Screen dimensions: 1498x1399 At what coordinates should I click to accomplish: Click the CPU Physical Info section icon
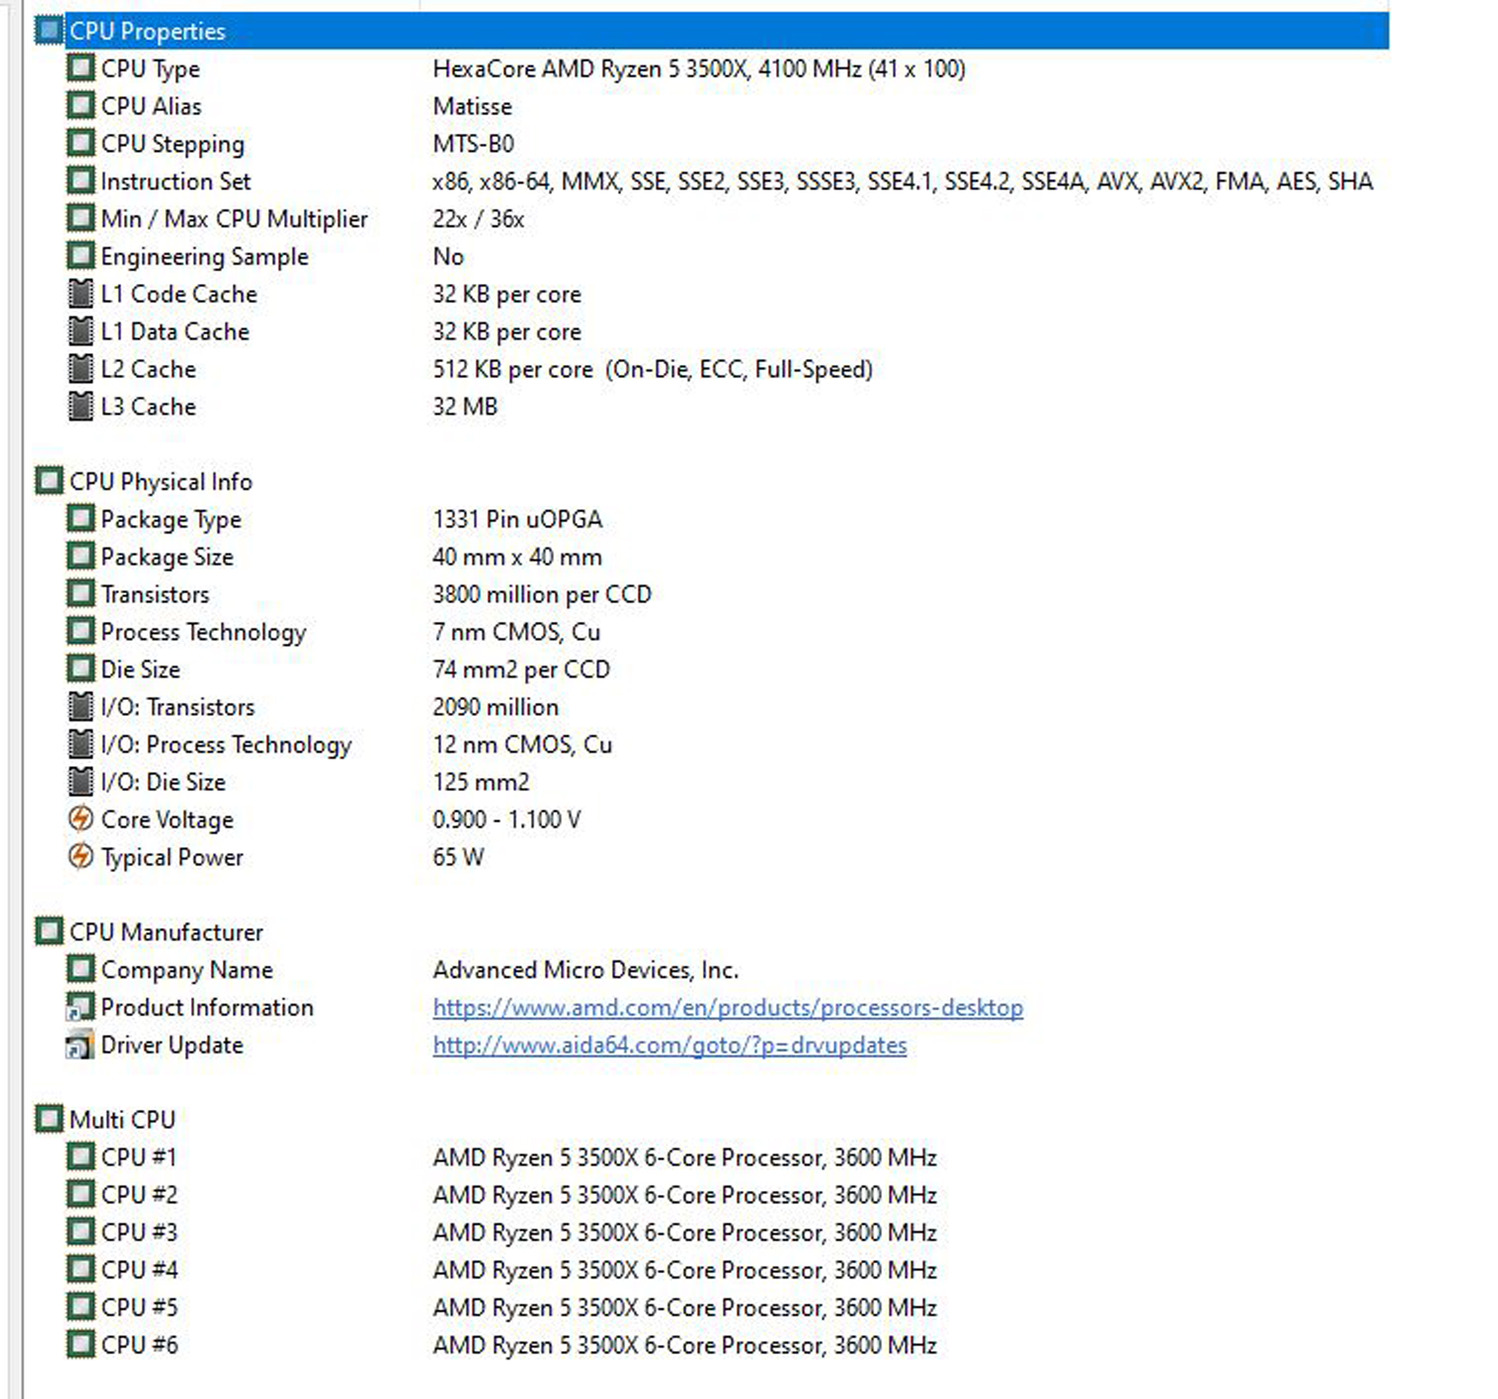coord(49,481)
